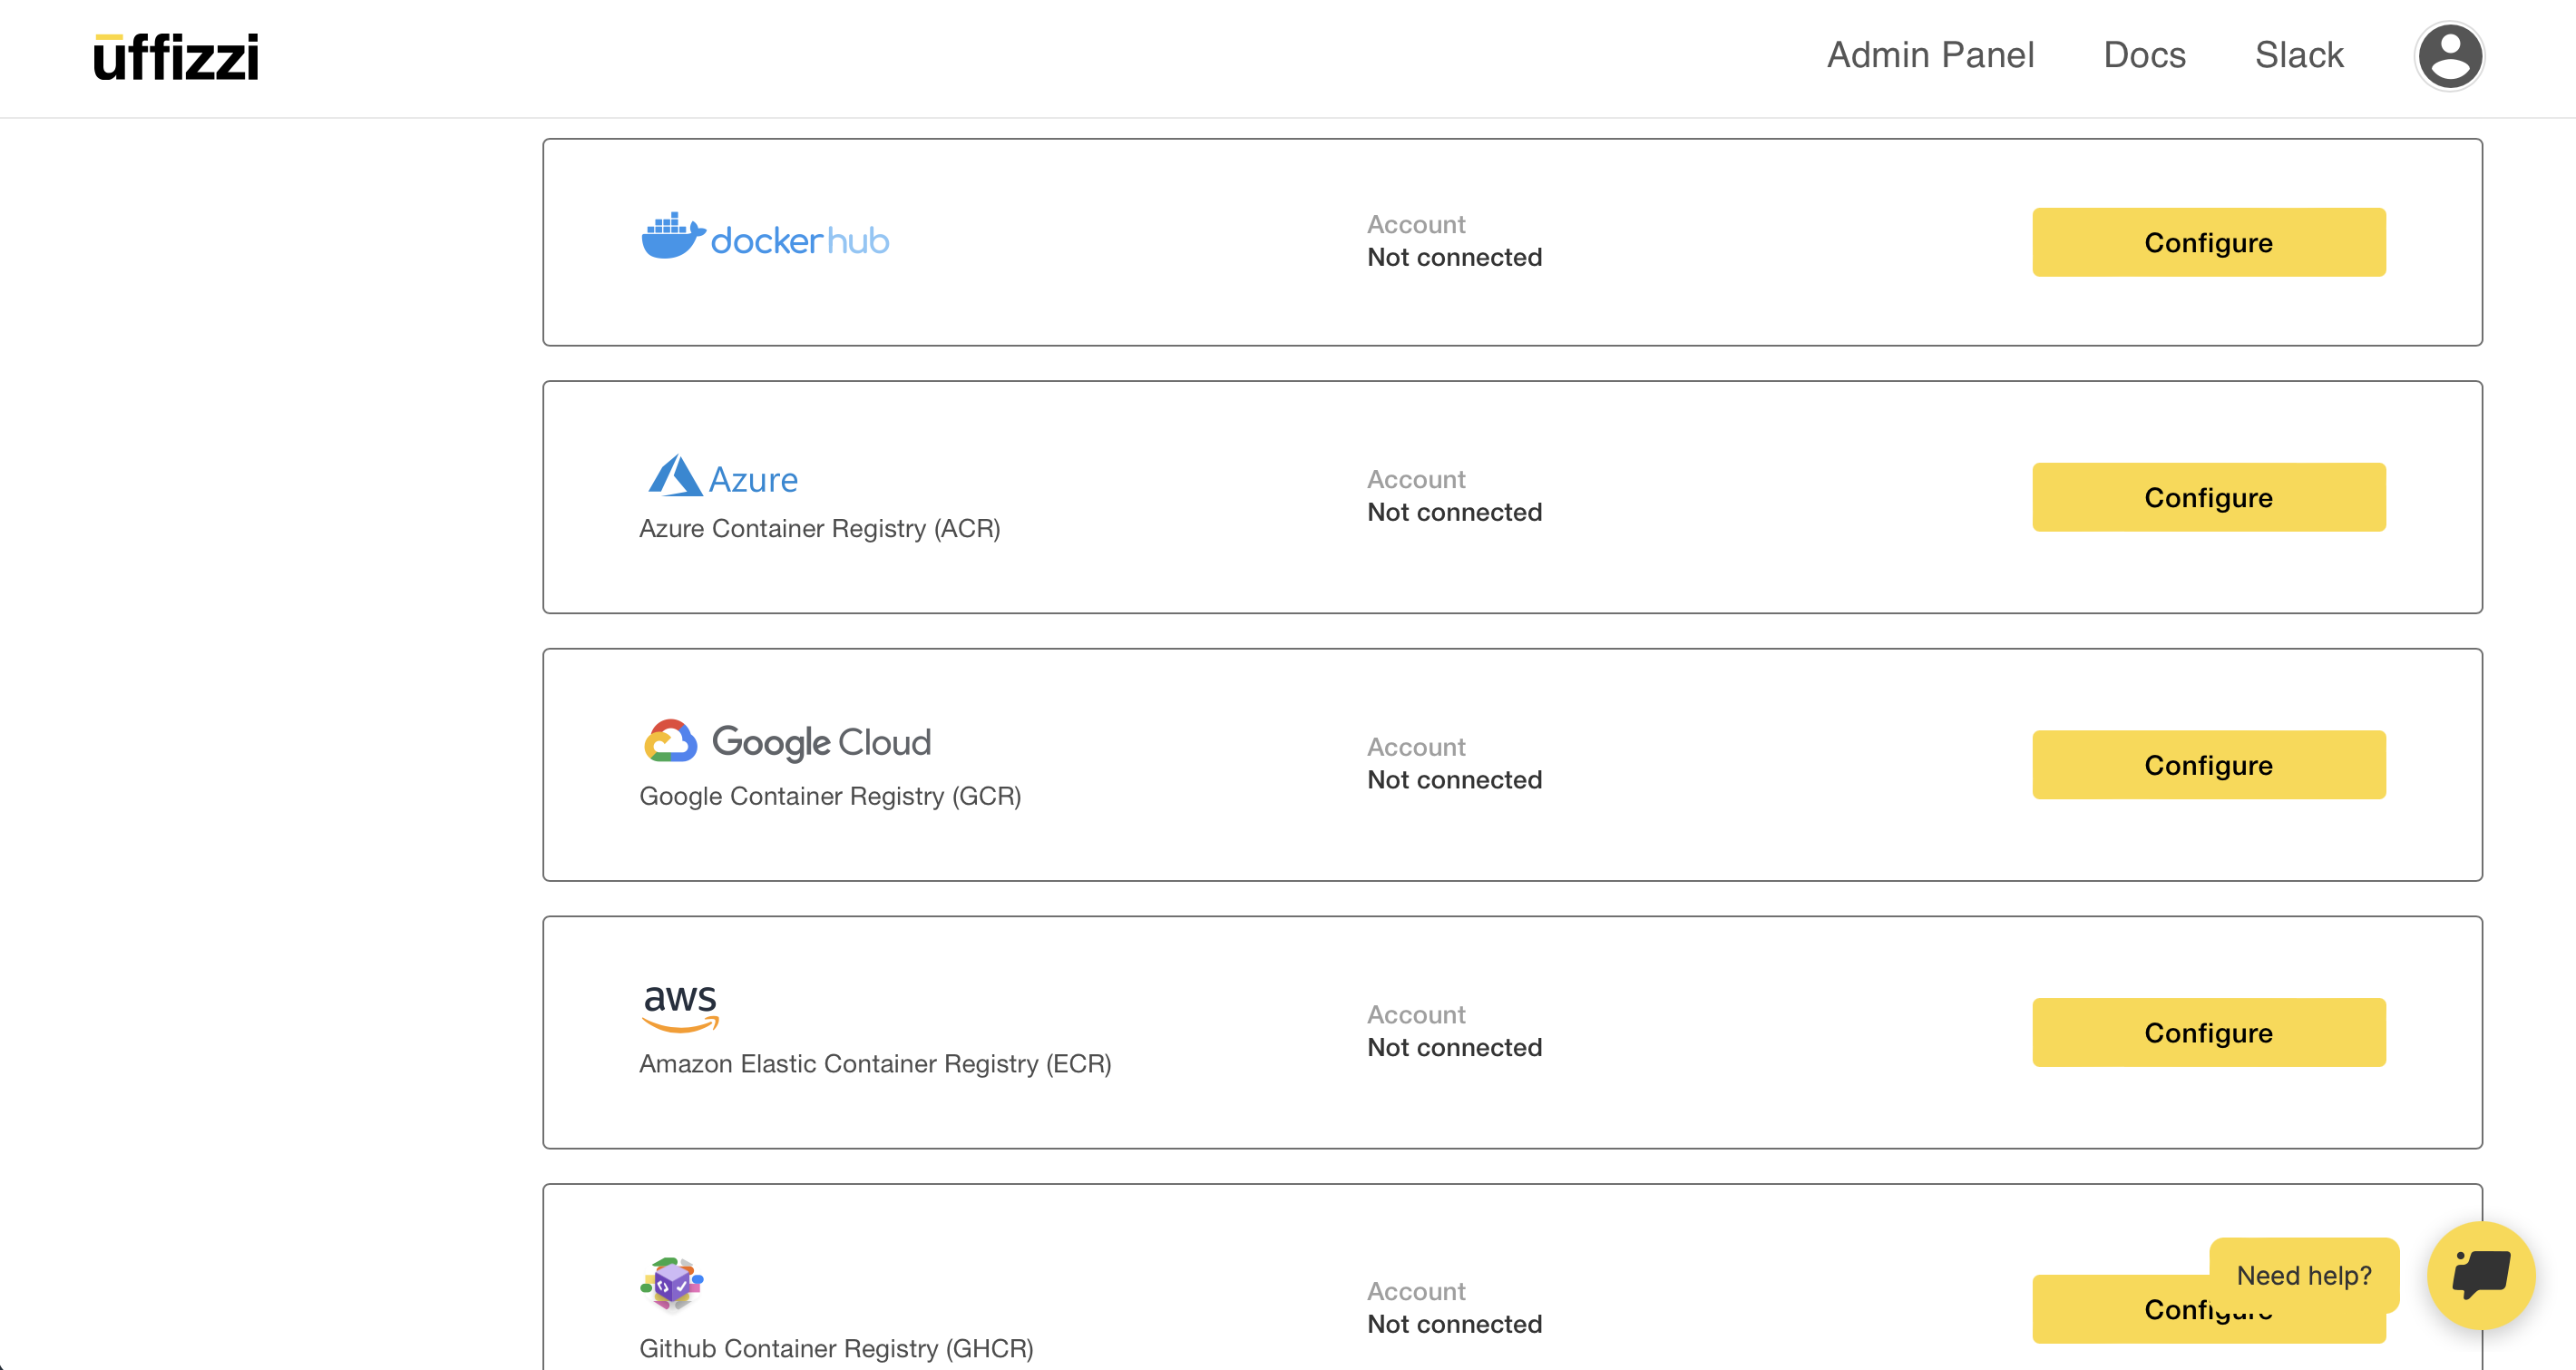Click the Google Cloud logo
The width and height of the screenshot is (2576, 1370).
click(x=787, y=742)
